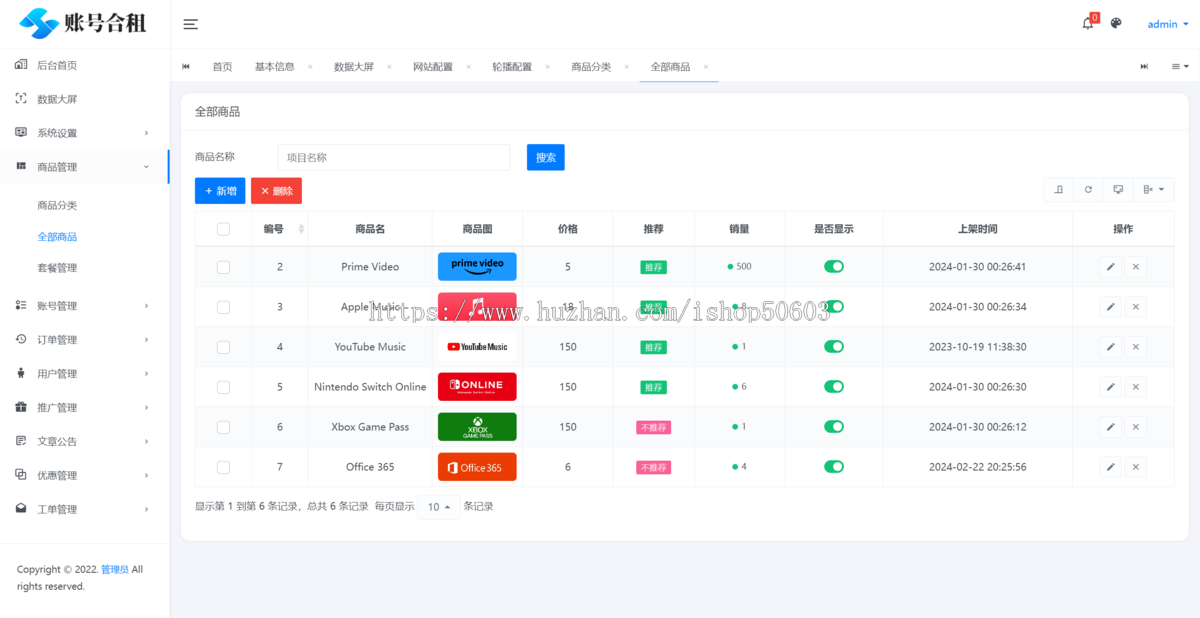Delete the Office 365 row with X icon
This screenshot has width=1200, height=618.
click(x=1135, y=467)
